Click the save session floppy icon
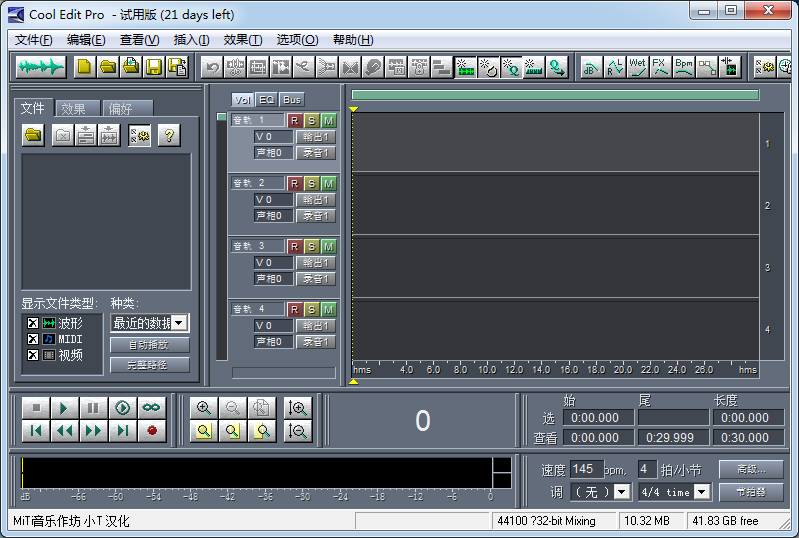This screenshot has height=538, width=799. click(154, 67)
